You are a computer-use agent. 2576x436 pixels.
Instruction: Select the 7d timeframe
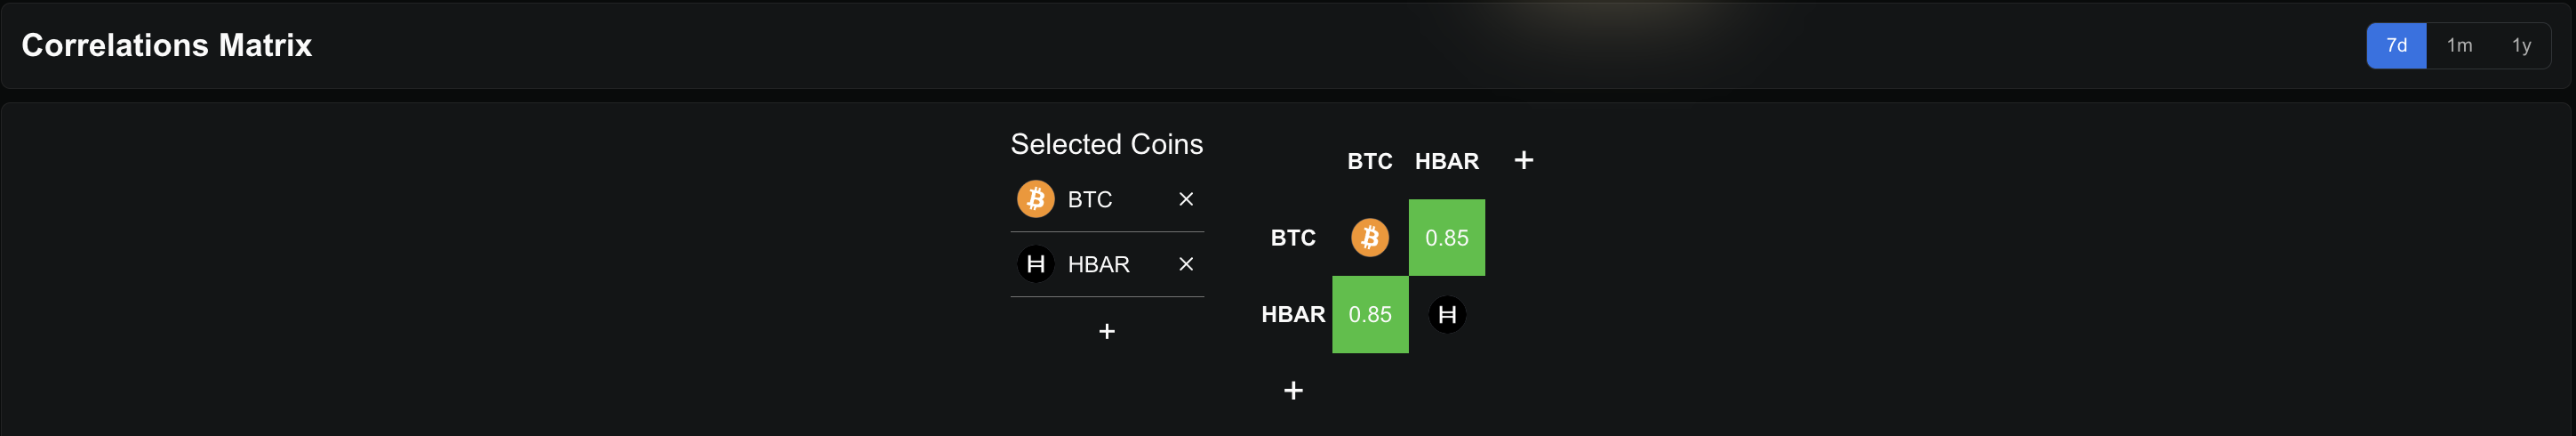coord(2396,46)
